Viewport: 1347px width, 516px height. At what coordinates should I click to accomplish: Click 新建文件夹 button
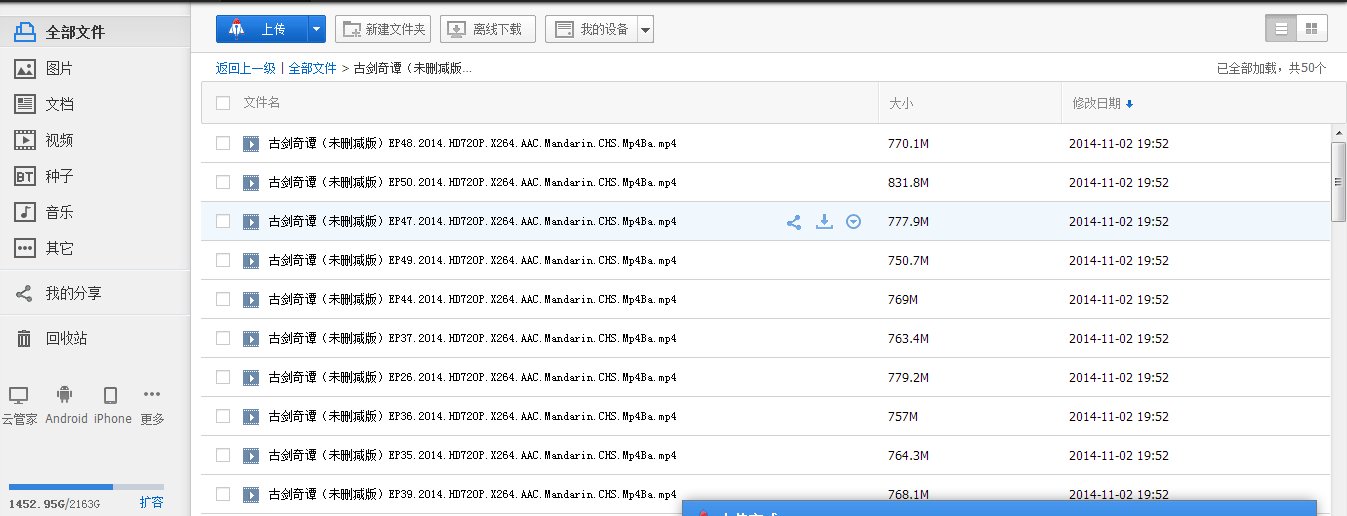(x=383, y=29)
